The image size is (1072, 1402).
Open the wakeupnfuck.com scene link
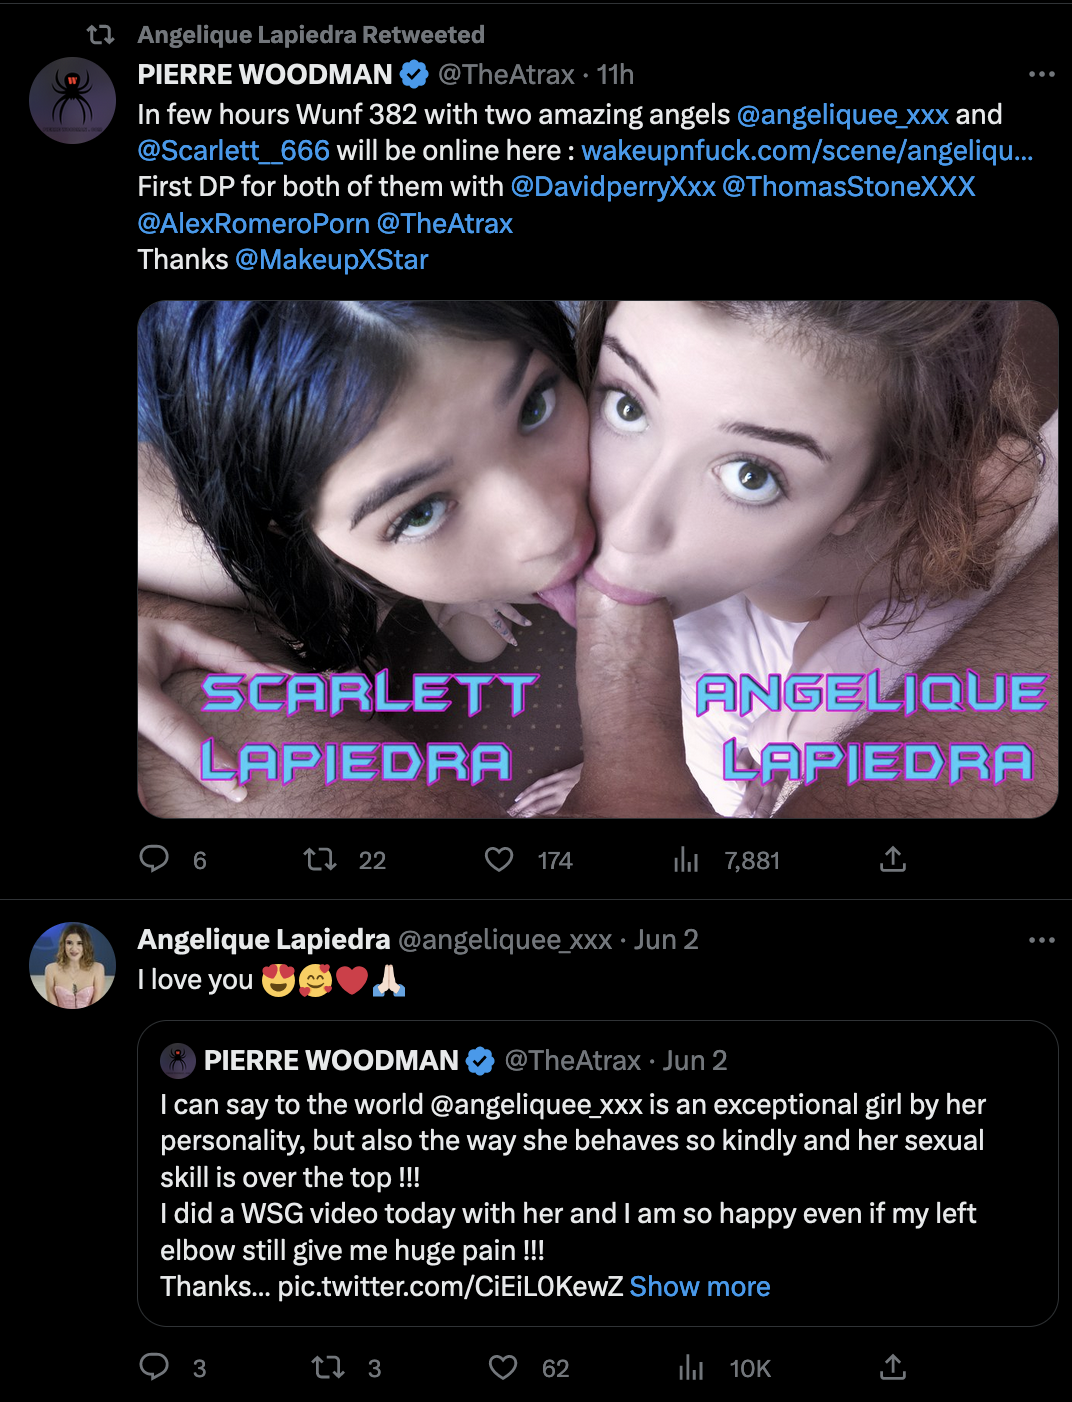point(806,151)
